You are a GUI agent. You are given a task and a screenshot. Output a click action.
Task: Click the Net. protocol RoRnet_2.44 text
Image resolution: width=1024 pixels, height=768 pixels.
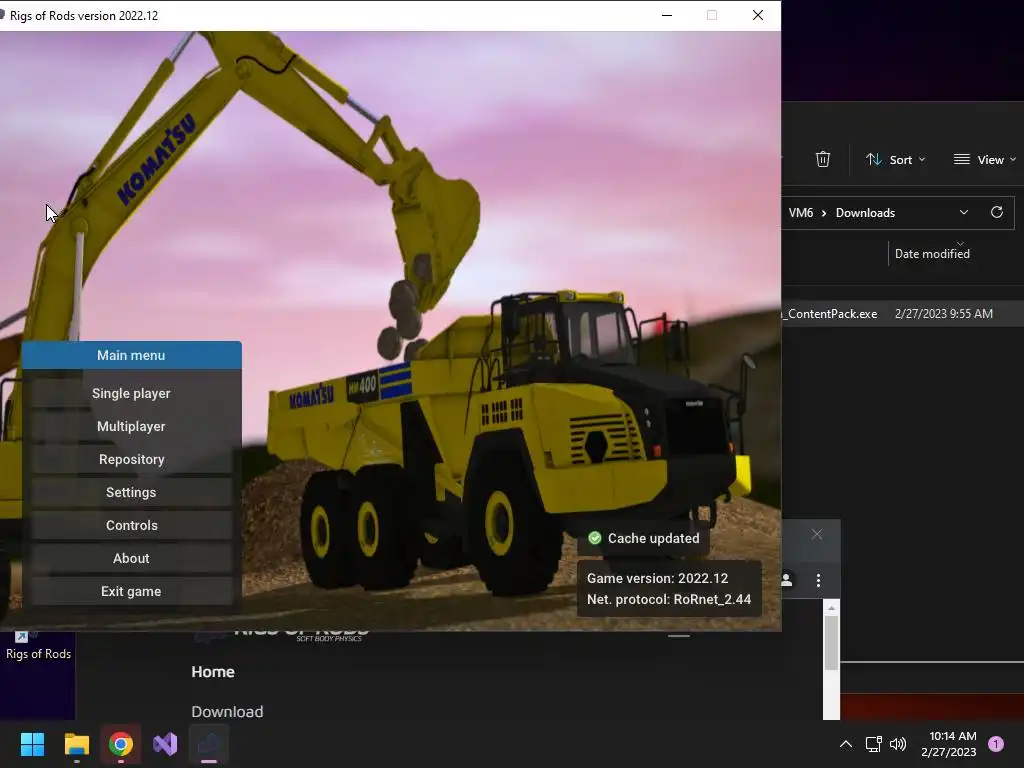[x=669, y=599]
